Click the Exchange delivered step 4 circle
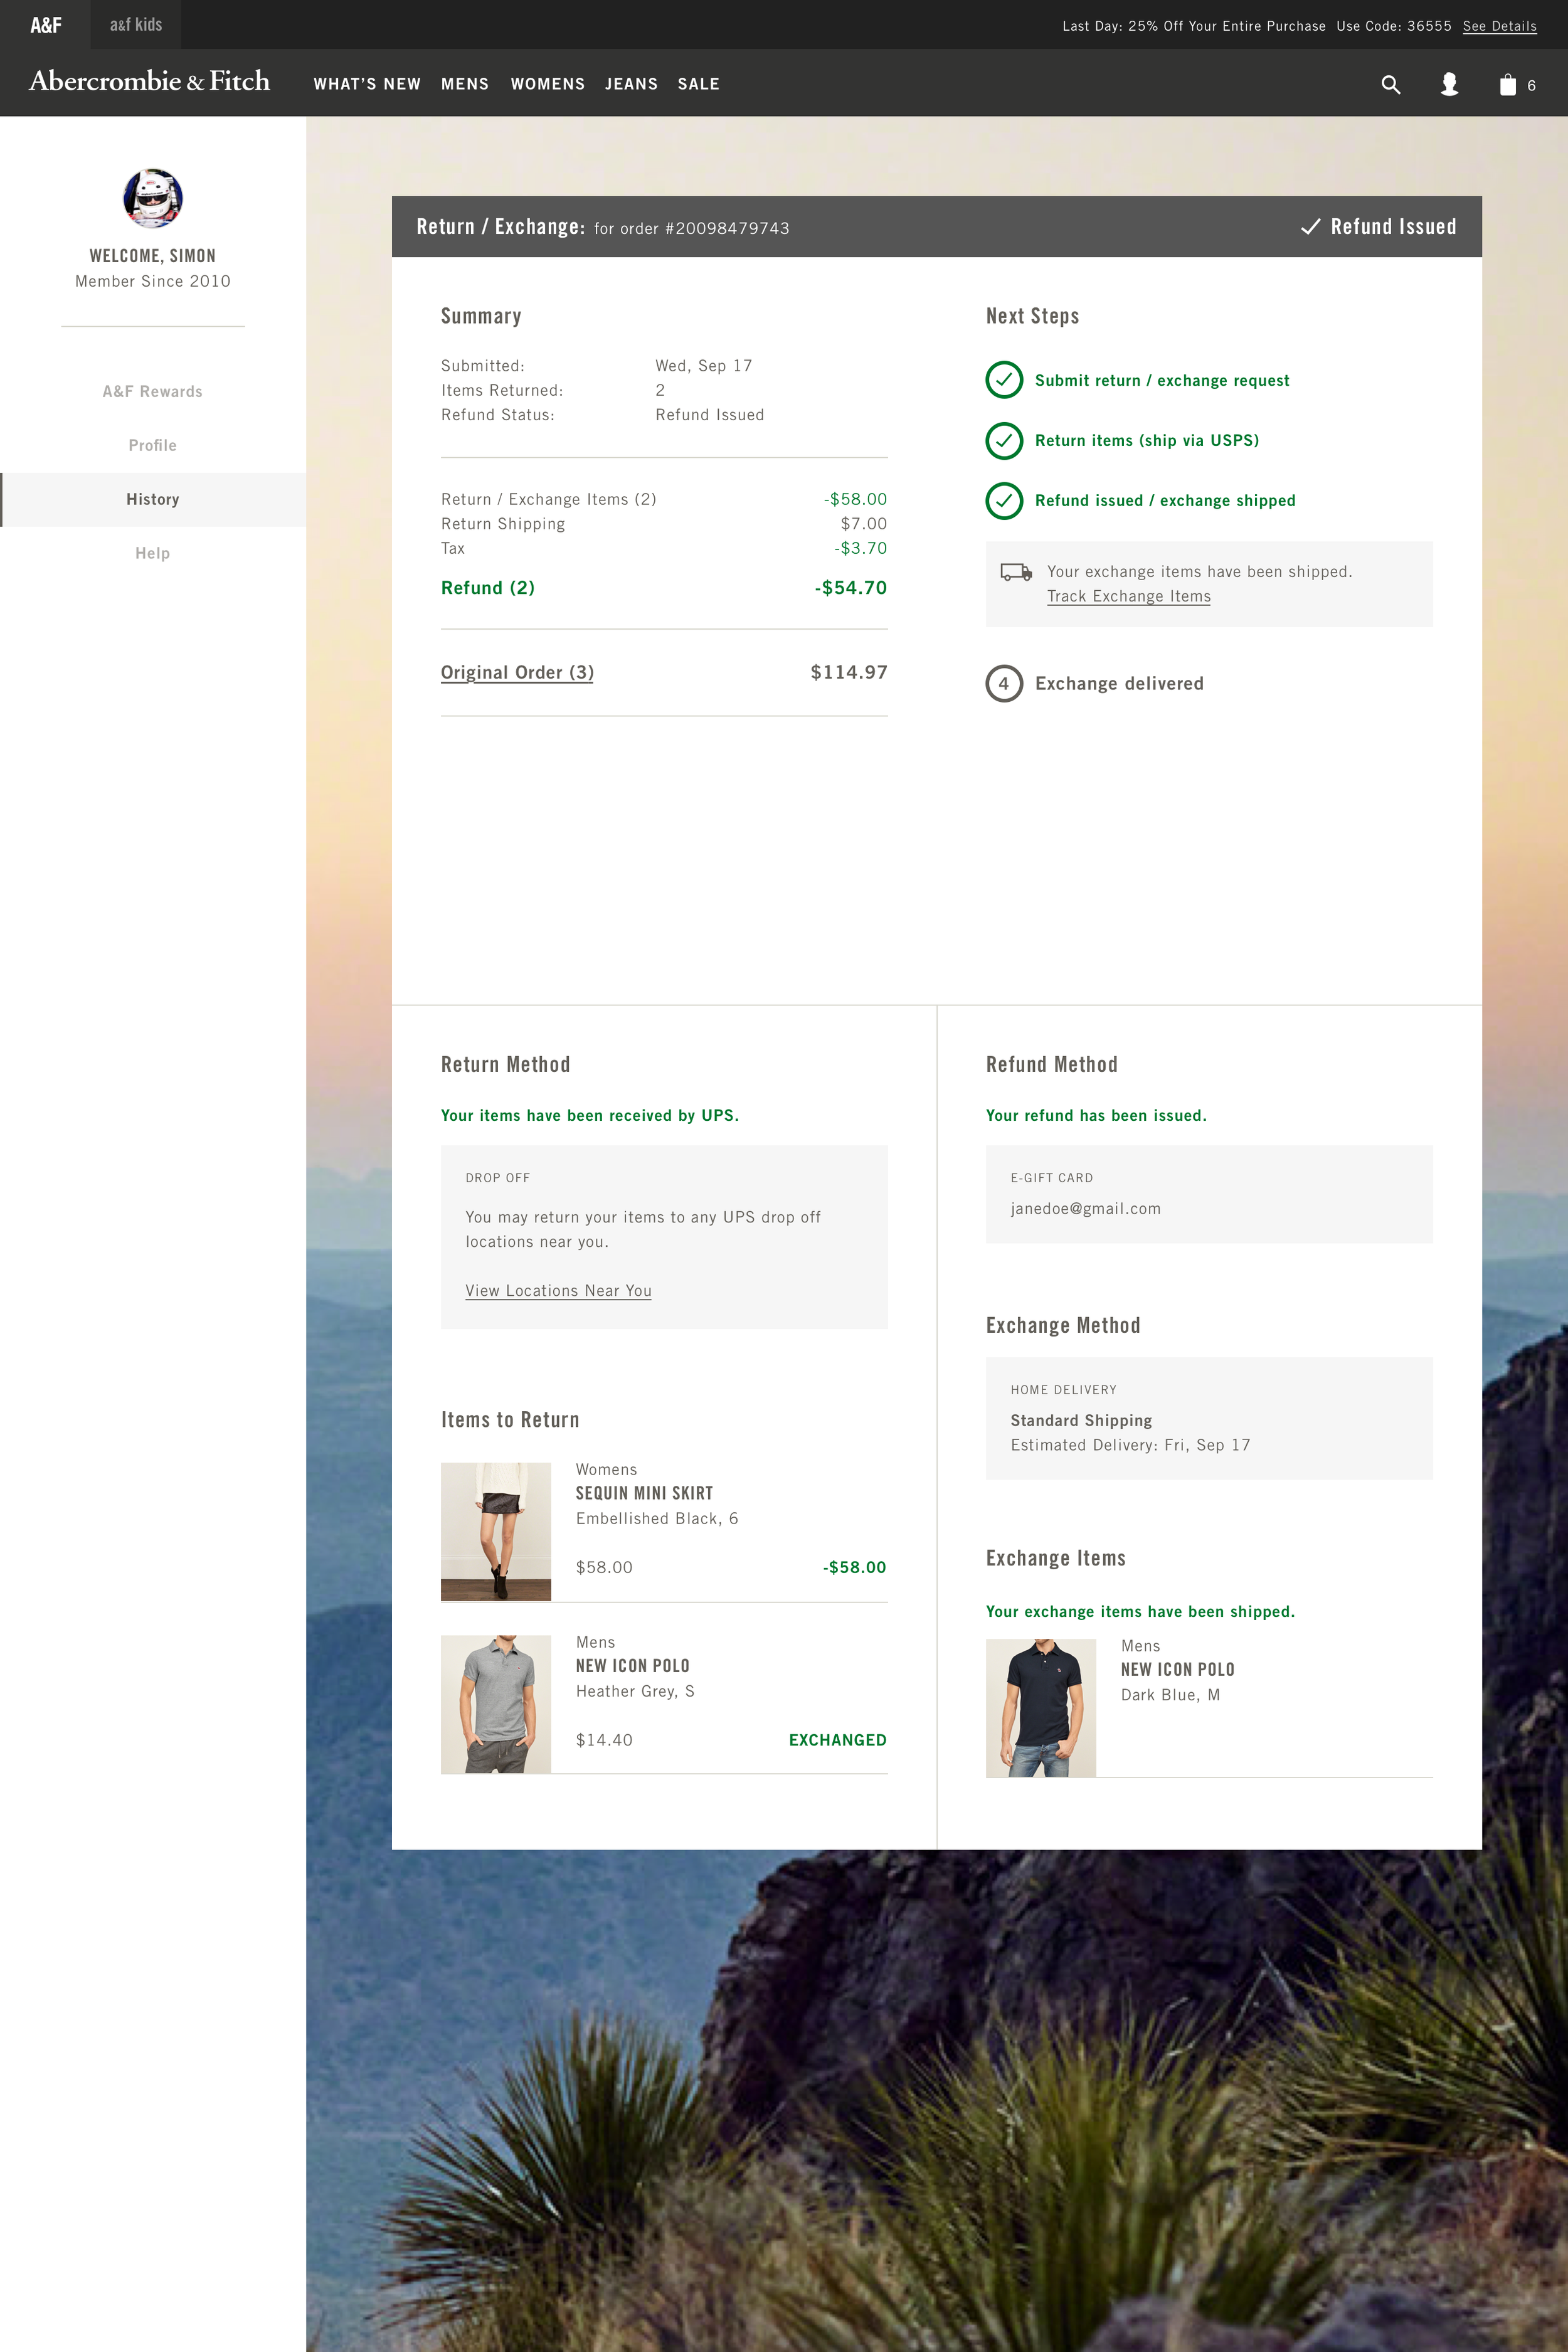The height and width of the screenshot is (2352, 1568). tap(1004, 684)
